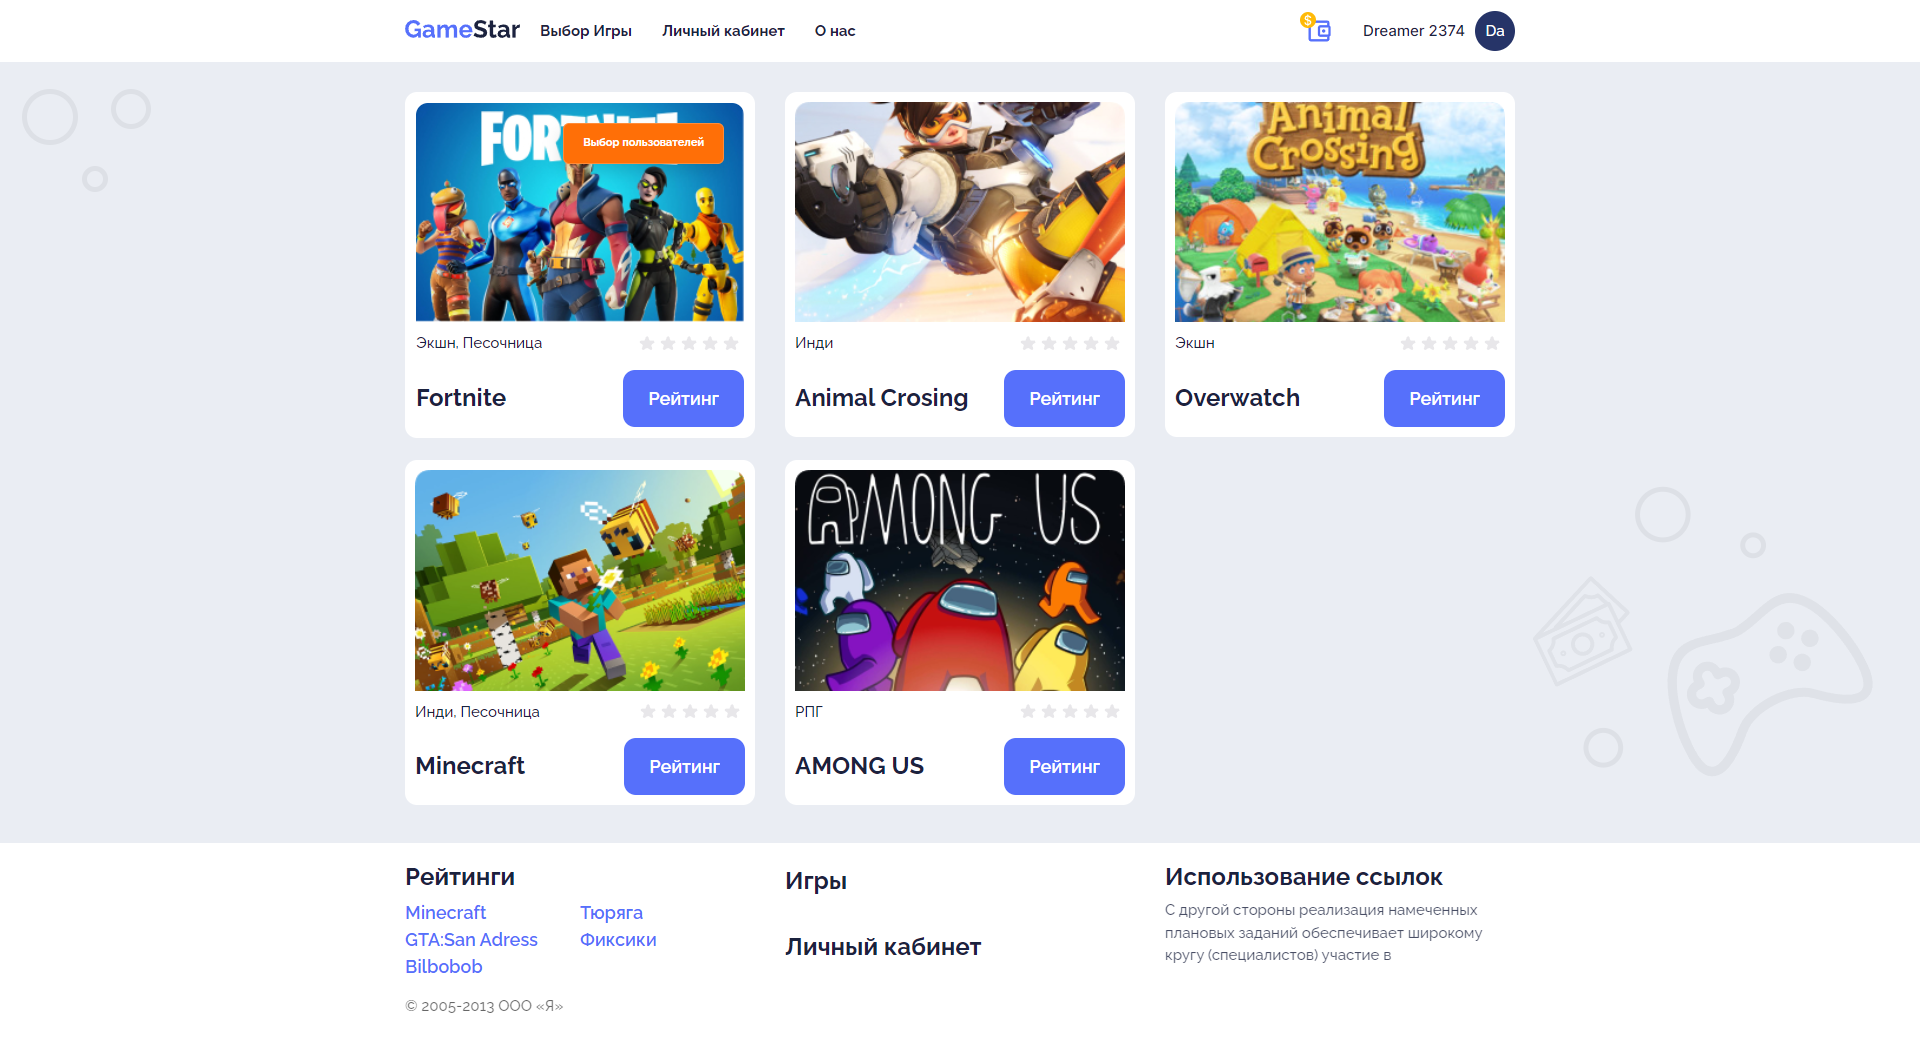This screenshot has height=1037, width=1920.
Task: Give Fortnite a five-star rating
Action: pyautogui.click(x=731, y=343)
